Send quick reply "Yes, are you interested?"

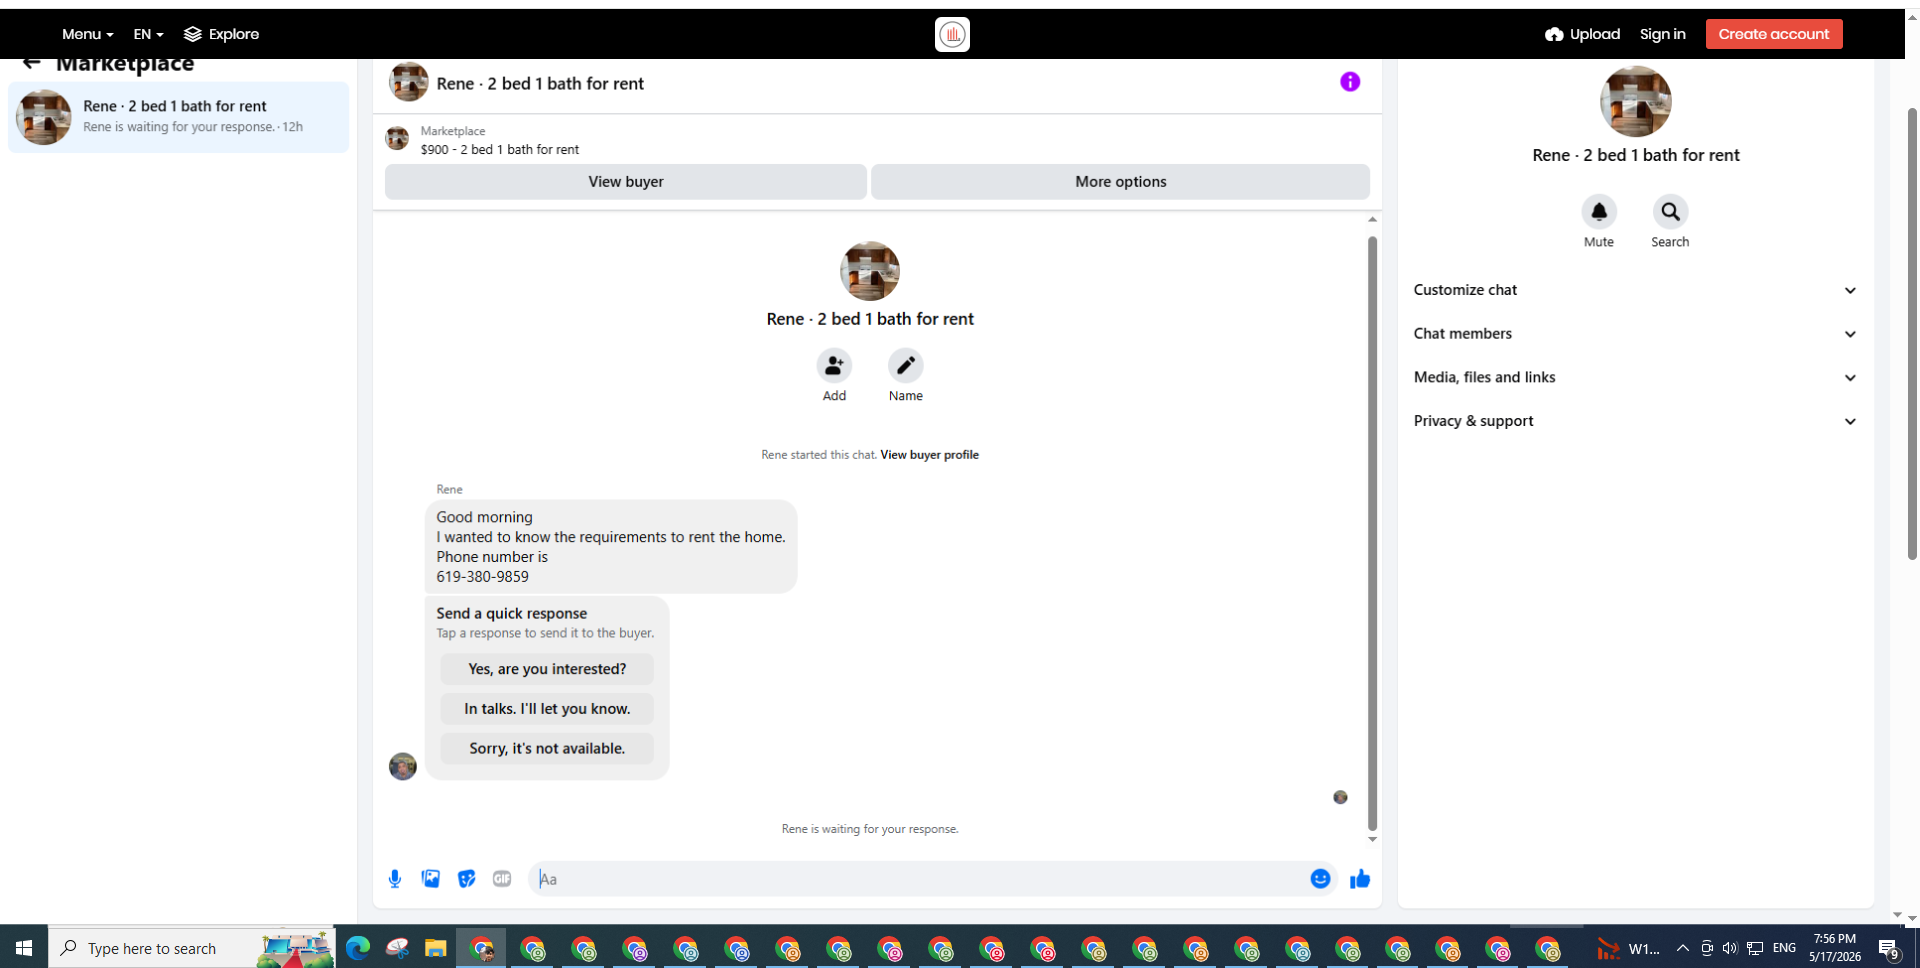point(547,669)
